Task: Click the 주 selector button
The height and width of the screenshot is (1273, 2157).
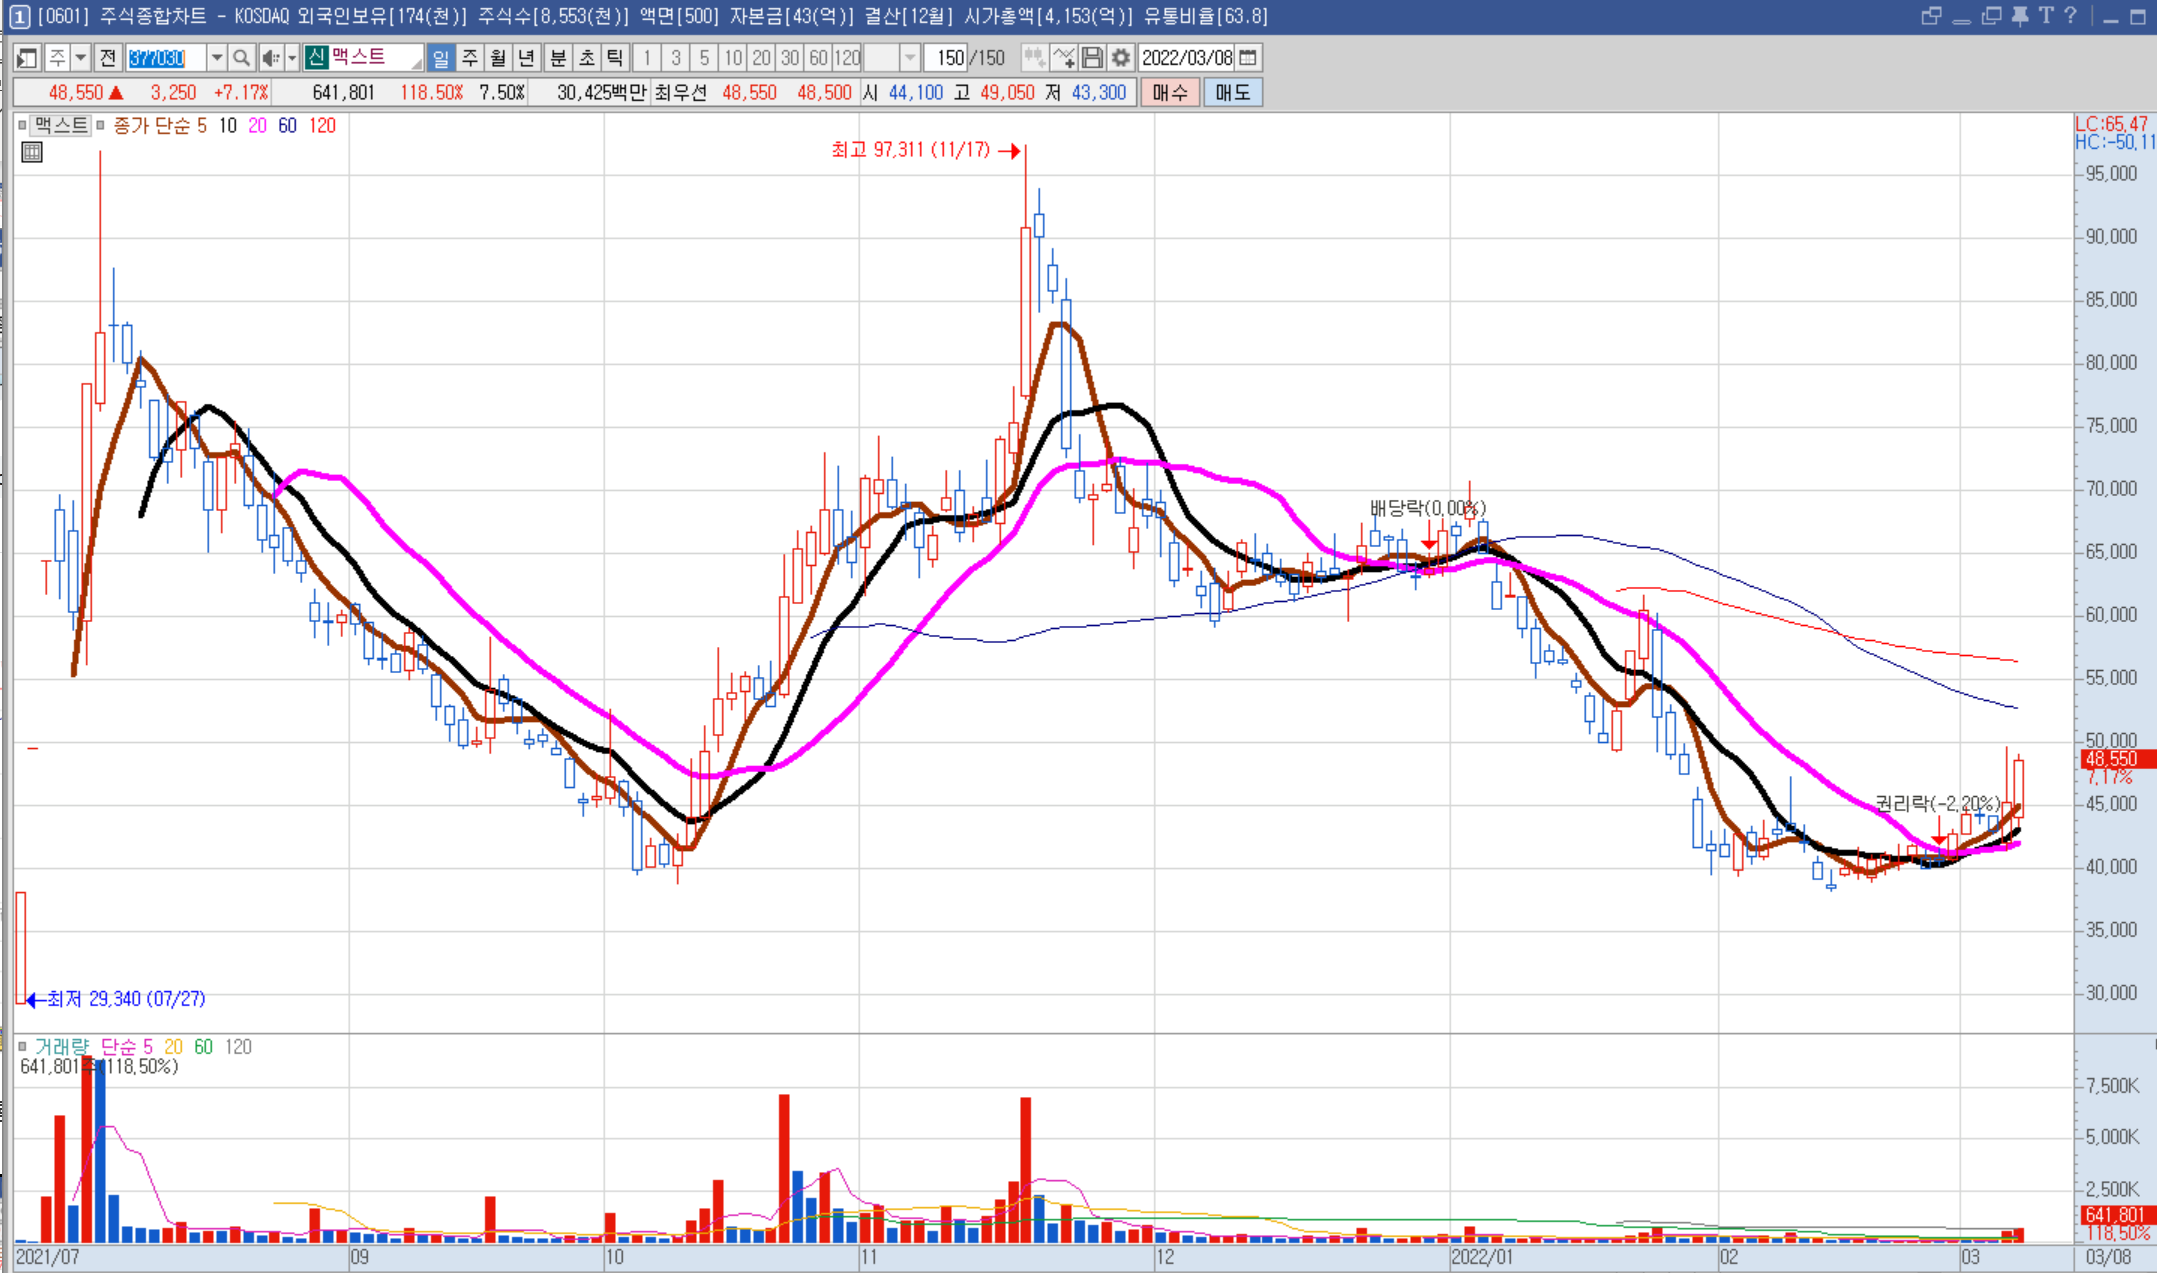Action: click(x=57, y=58)
